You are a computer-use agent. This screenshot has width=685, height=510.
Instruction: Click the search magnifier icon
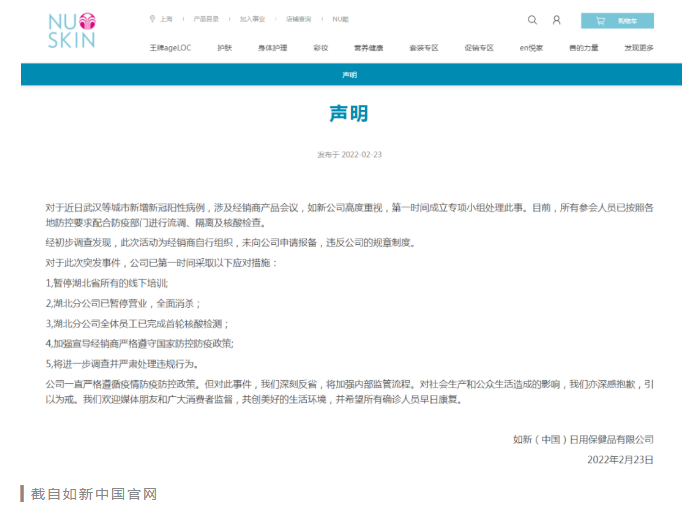click(x=532, y=20)
